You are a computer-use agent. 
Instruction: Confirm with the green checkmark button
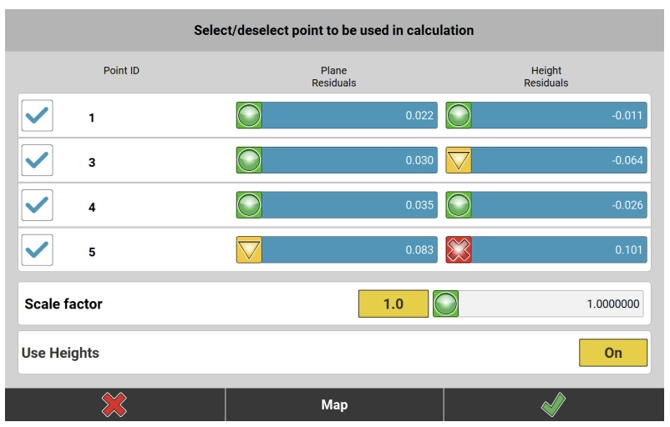pyautogui.click(x=553, y=405)
